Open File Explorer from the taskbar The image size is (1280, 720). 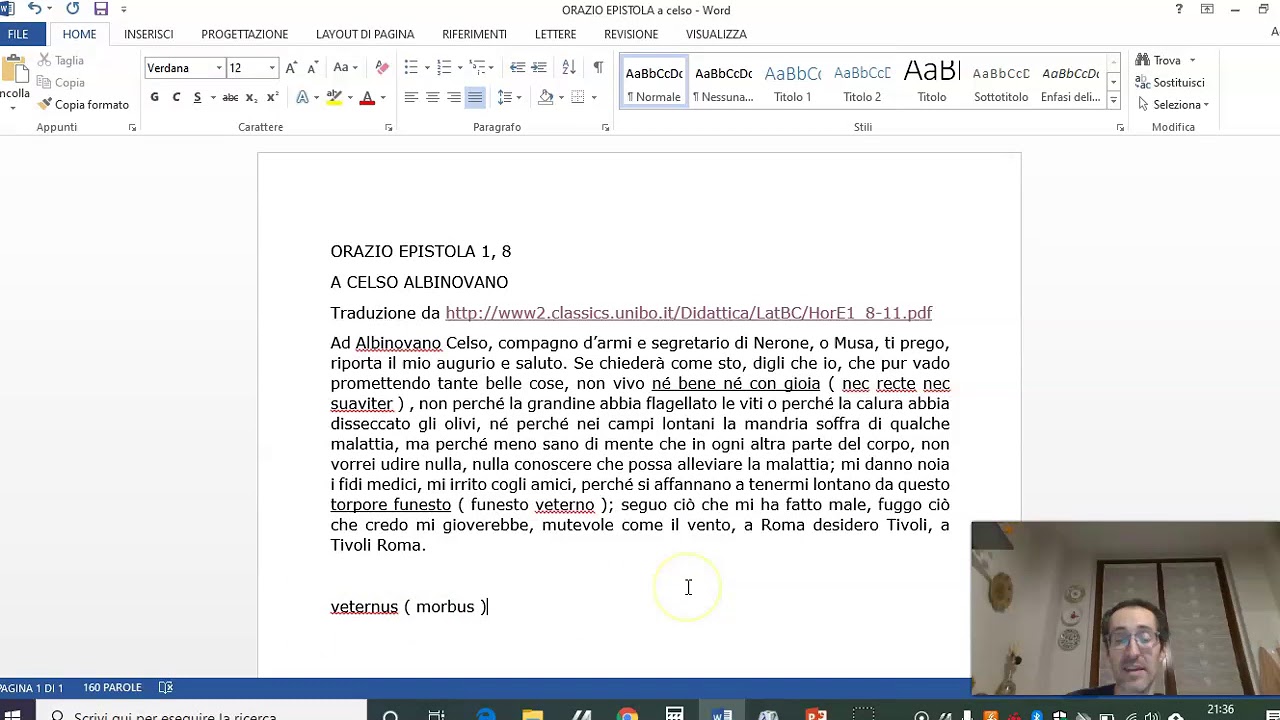(x=532, y=715)
